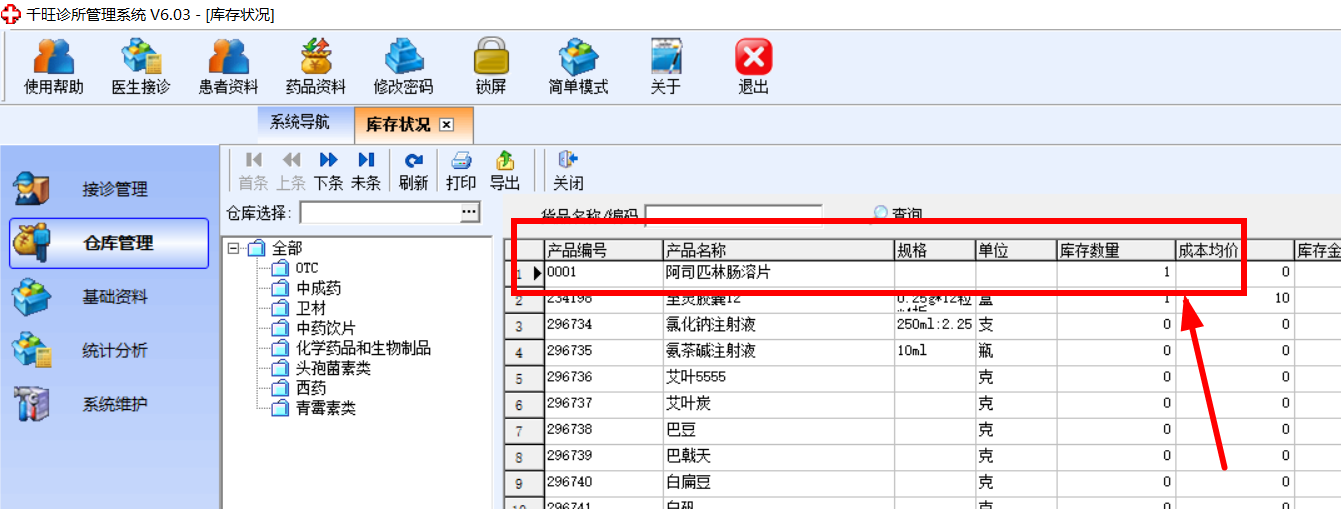Click the 产品名称 column header
The width and height of the screenshot is (1341, 509).
tap(779, 250)
